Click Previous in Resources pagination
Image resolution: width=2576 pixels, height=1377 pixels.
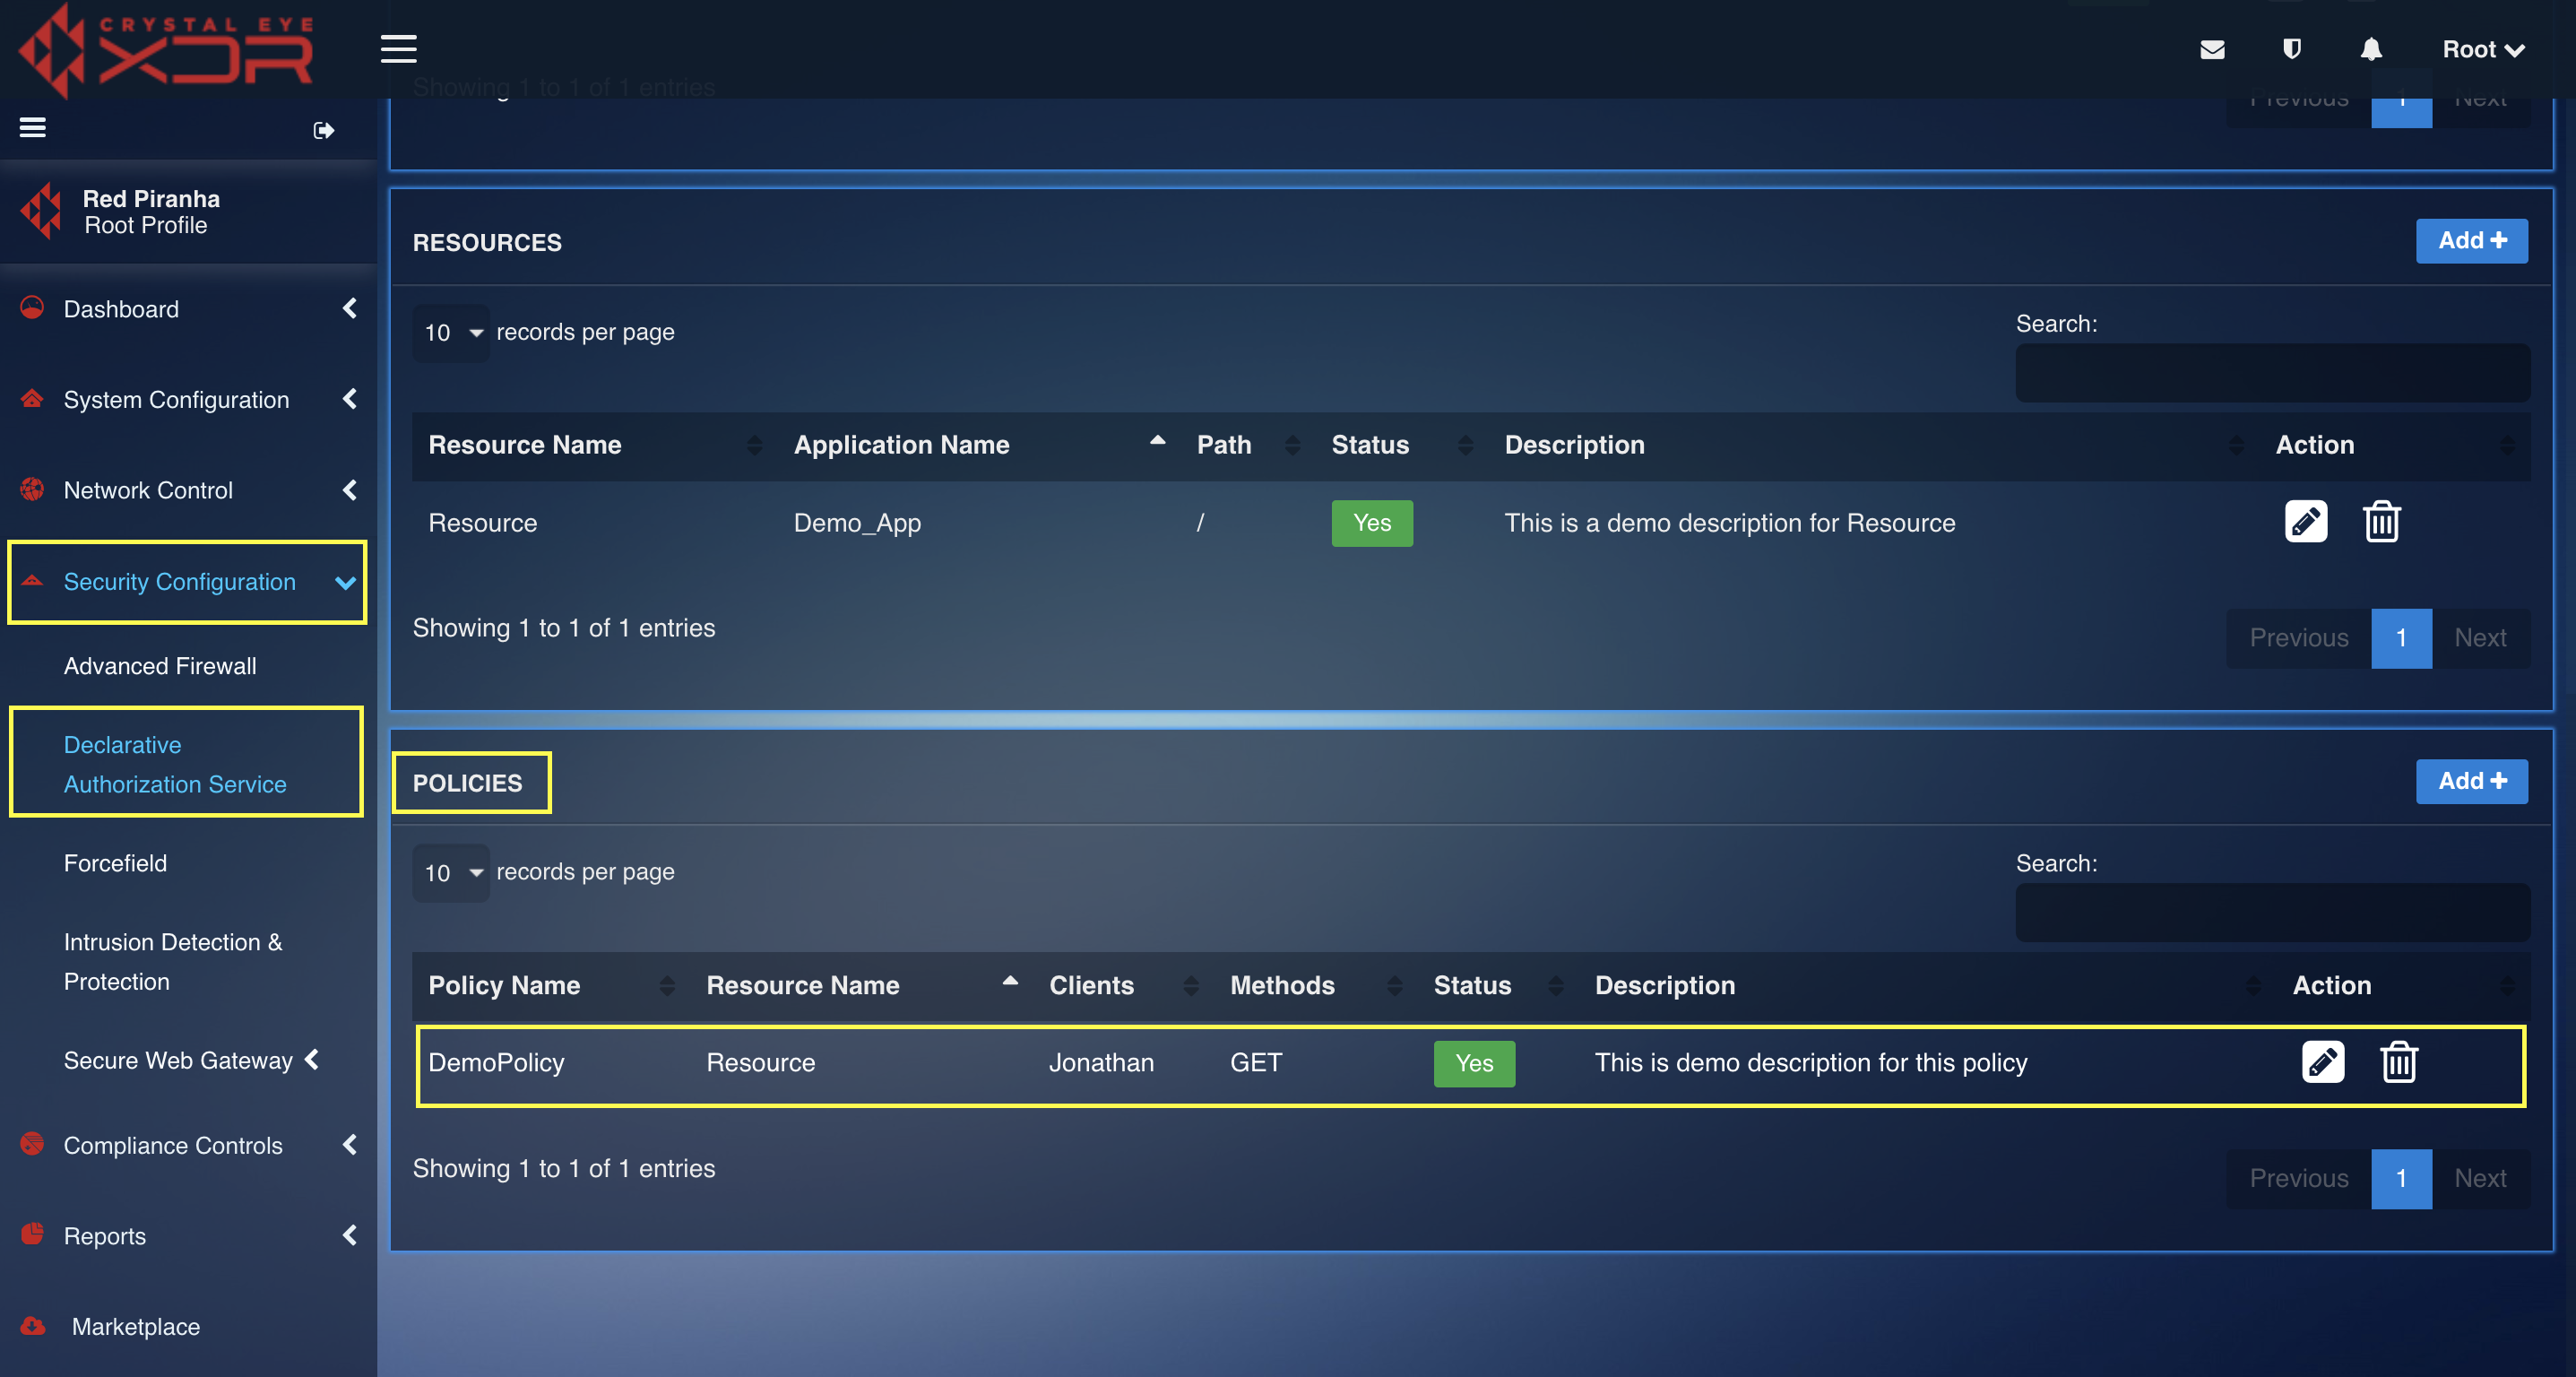(x=2298, y=638)
